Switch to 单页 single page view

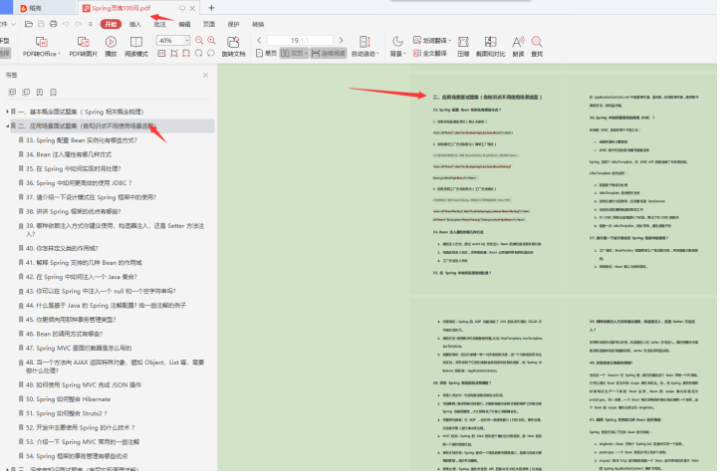266,53
